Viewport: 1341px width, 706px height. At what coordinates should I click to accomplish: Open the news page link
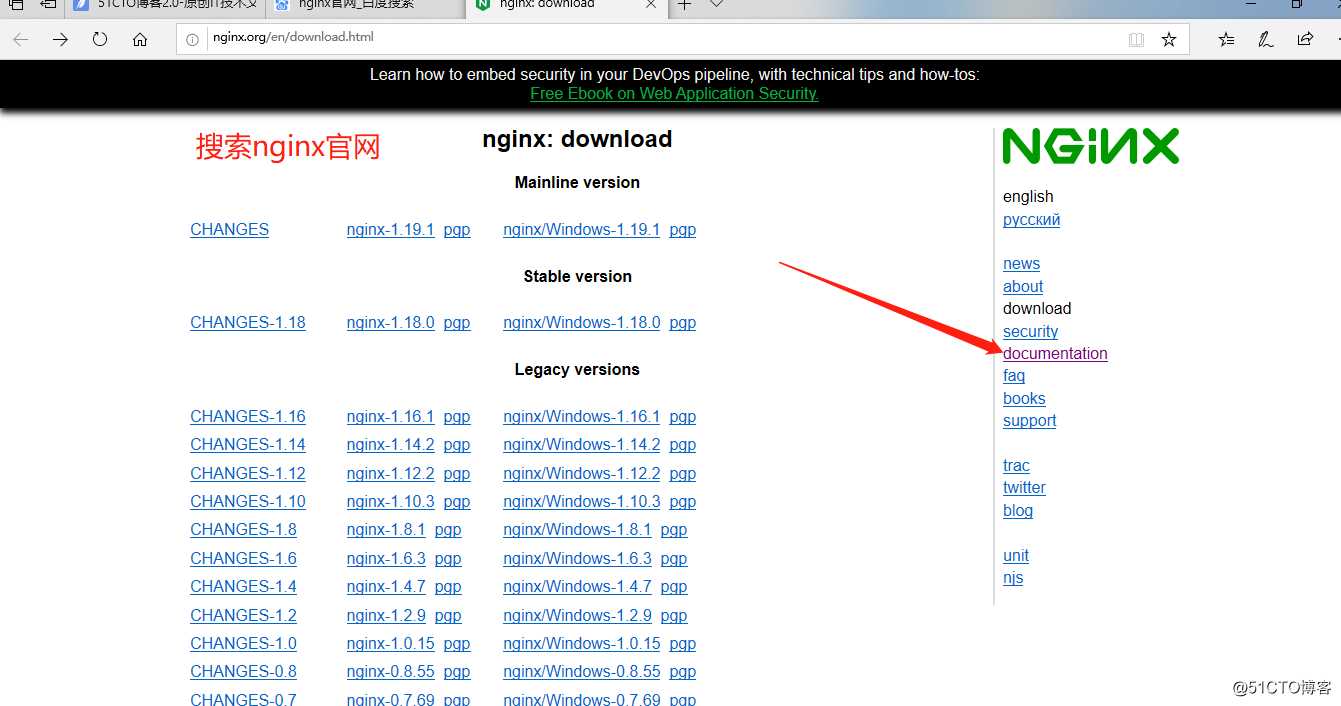pos(1021,264)
